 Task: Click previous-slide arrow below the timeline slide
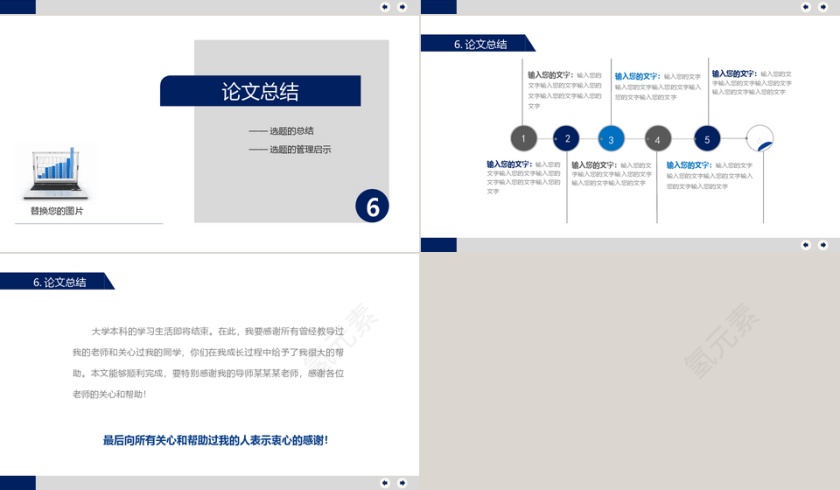[x=806, y=245]
